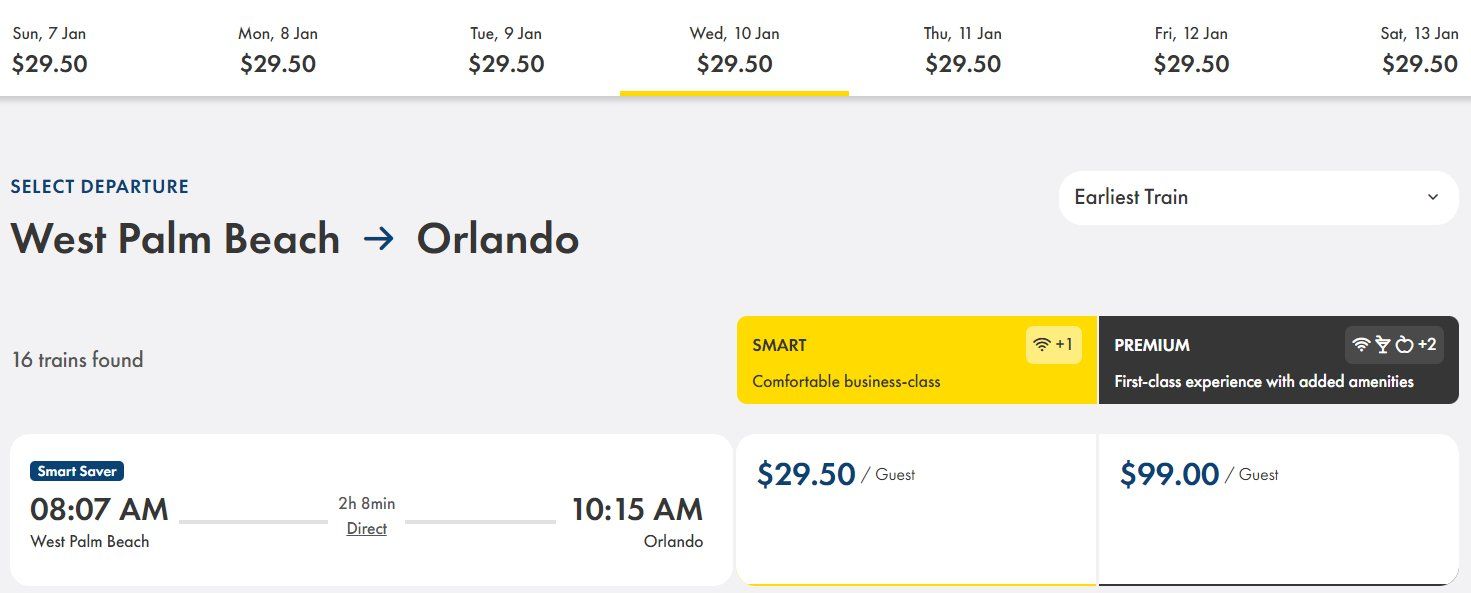Screen dimensions: 1471x593
Task: Click the Smart Saver badge
Action: pos(77,471)
